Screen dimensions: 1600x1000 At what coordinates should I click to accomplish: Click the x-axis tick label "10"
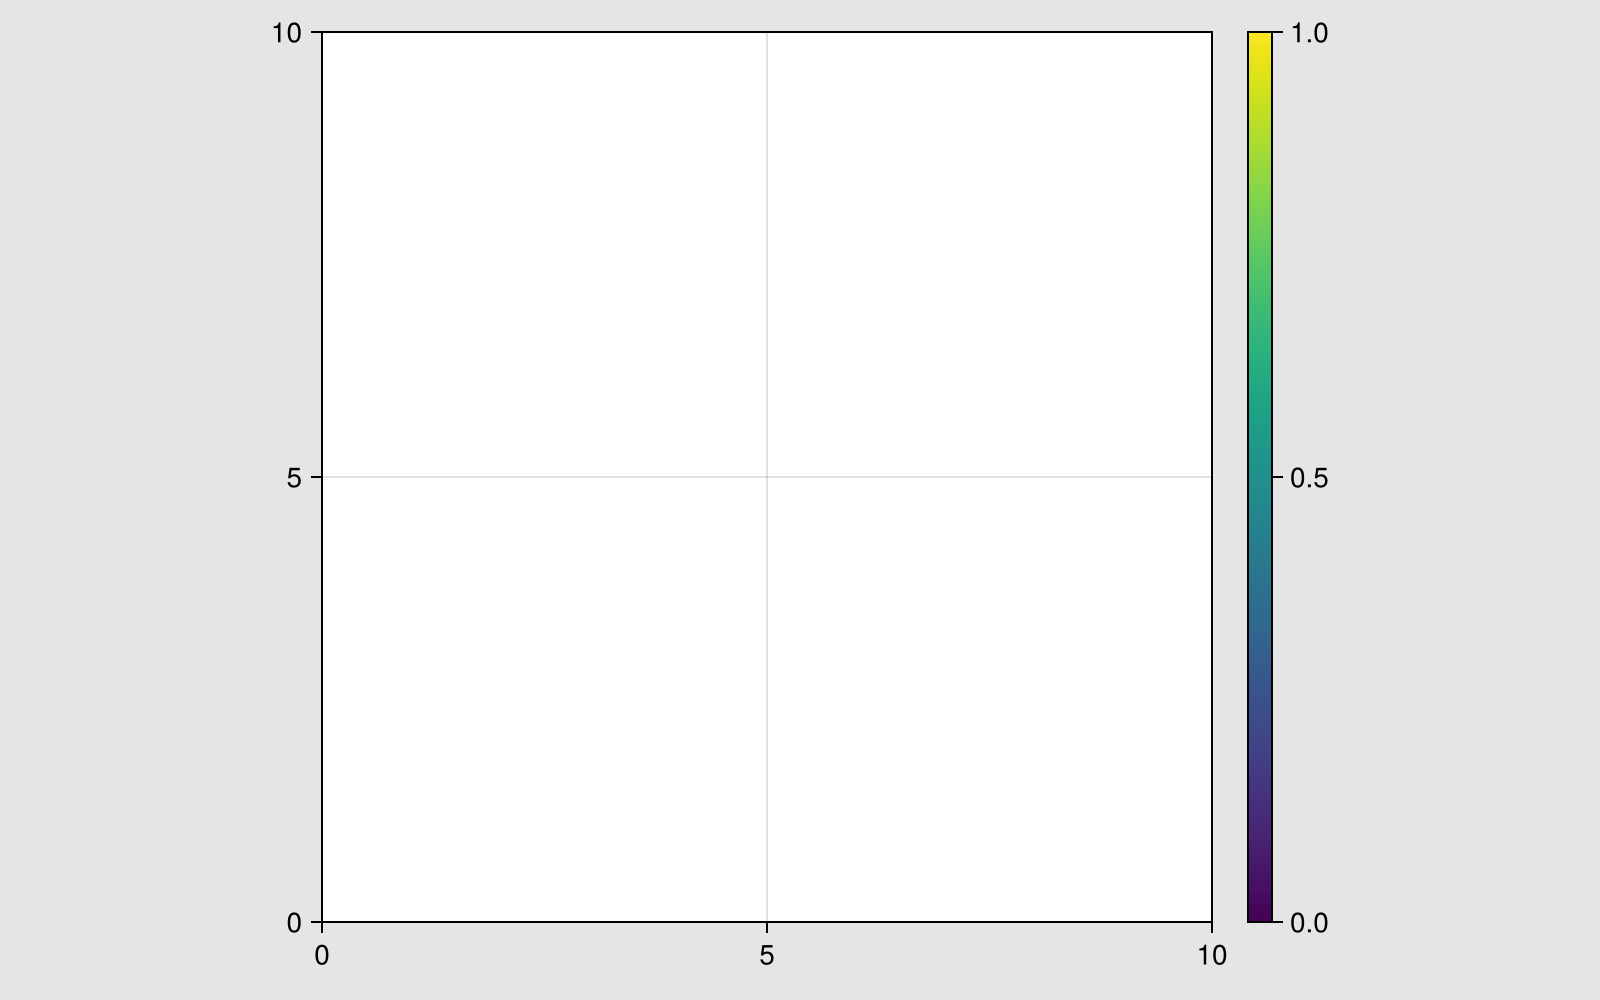tap(1211, 957)
